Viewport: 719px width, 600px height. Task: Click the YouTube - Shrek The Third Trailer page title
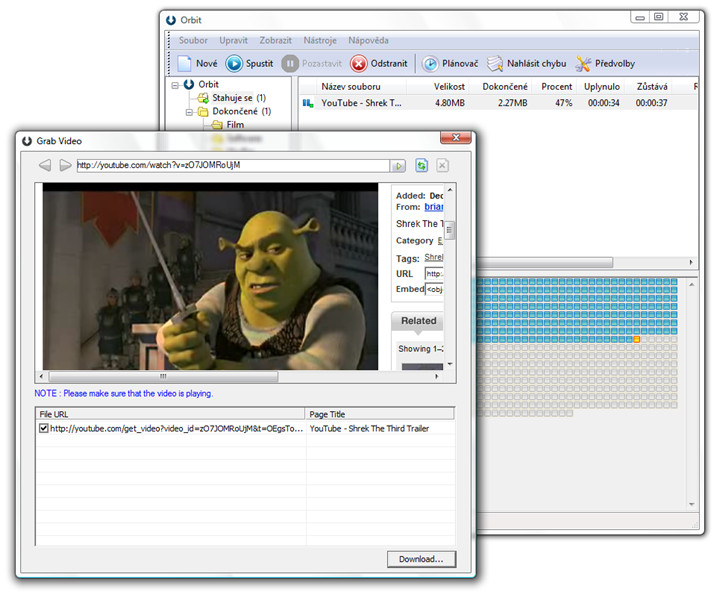(x=369, y=428)
